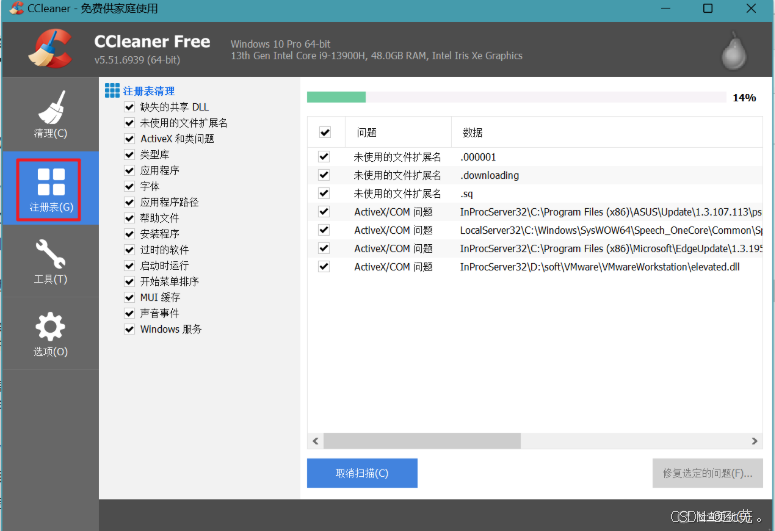775x531 pixels.
Task: Uncheck the Speech_OneCore LocalServer32 row
Action: point(324,230)
